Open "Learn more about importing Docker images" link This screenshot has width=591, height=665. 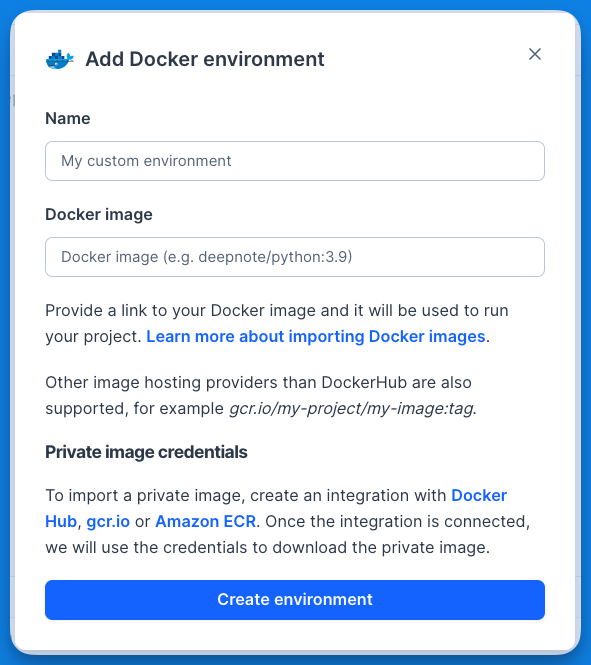click(316, 336)
